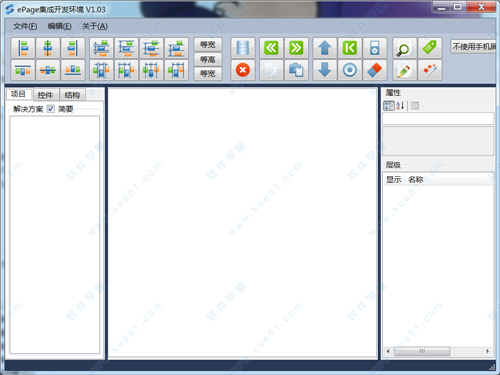The width and height of the screenshot is (500, 375).
Task: Click the green price tag icon
Action: coord(430,48)
